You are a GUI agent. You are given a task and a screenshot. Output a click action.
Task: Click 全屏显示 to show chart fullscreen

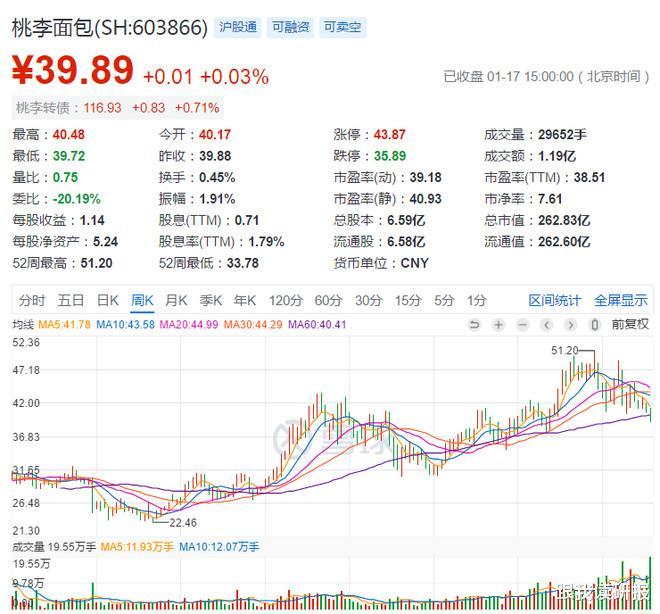coord(621,300)
